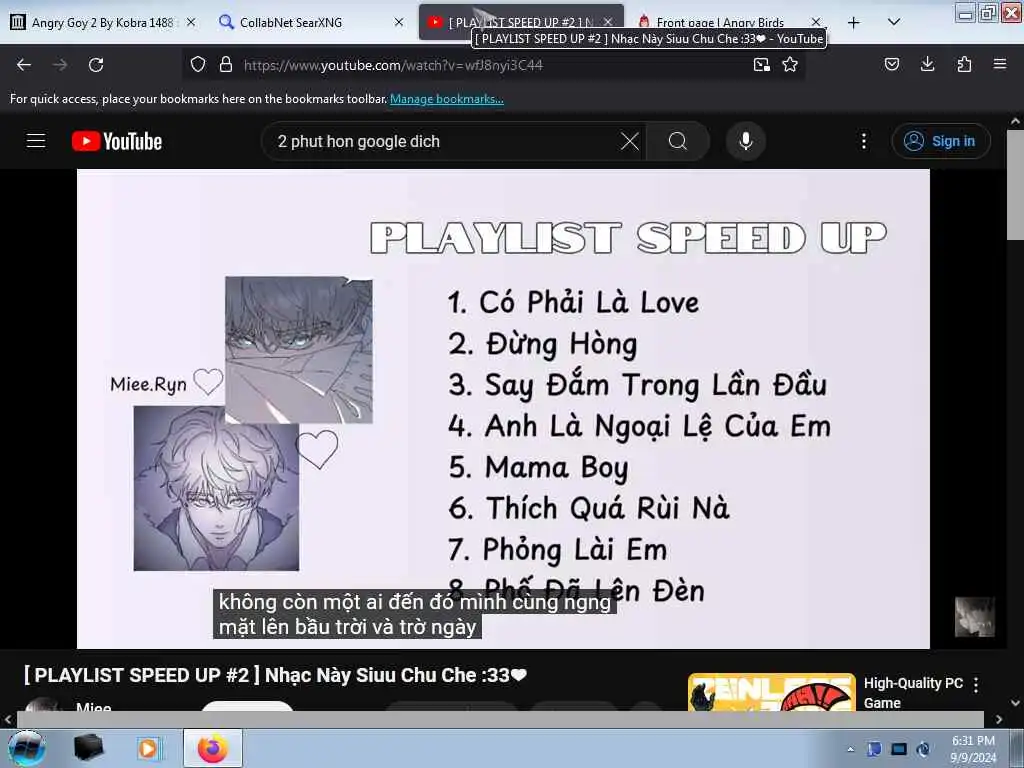
Task: Open the network tray icon
Action: pyautogui.click(x=899, y=749)
